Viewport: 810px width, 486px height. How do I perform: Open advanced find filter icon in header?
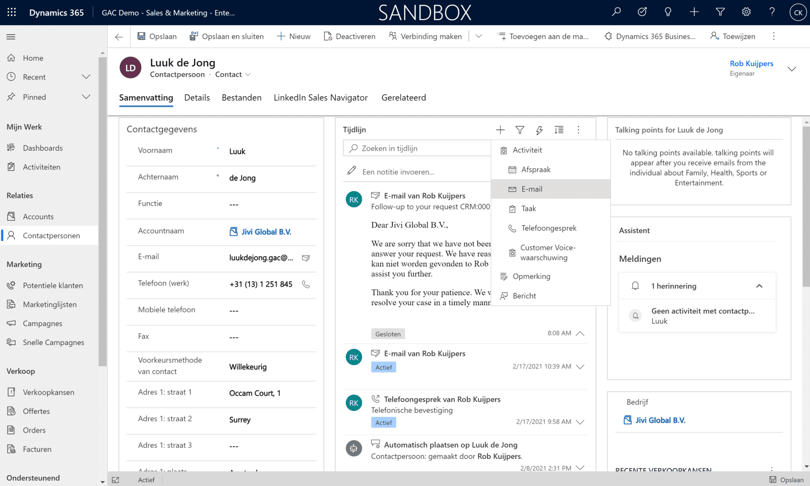(x=720, y=12)
